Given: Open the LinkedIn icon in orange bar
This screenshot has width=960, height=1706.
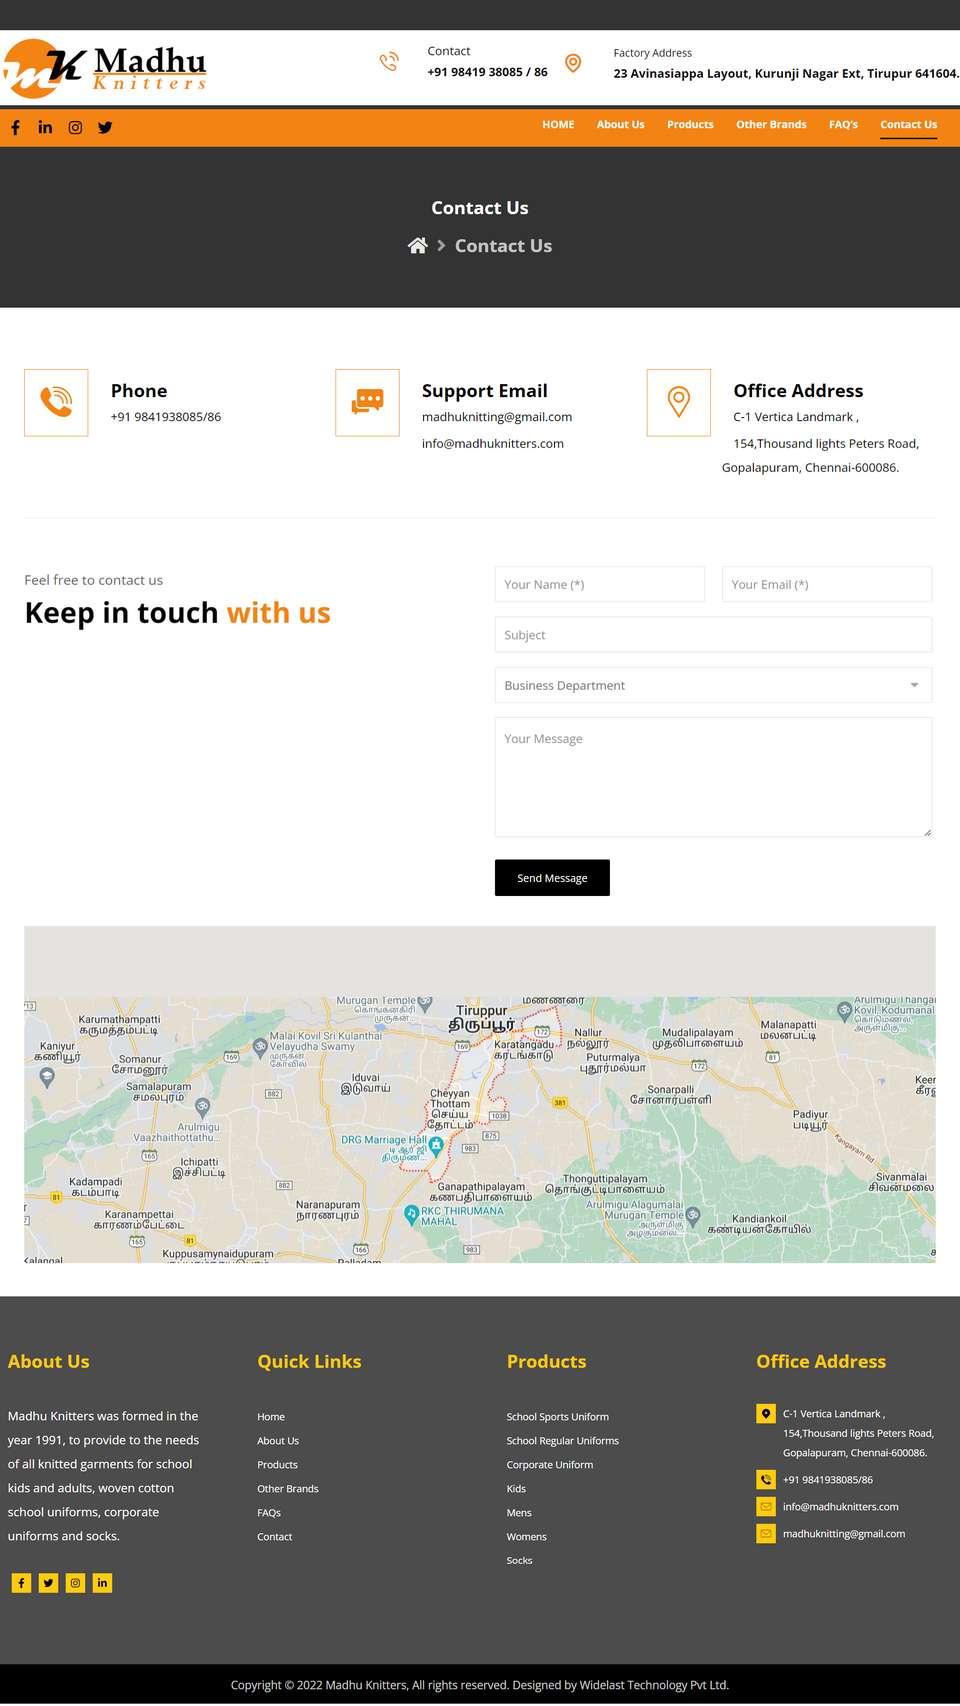Looking at the screenshot, I should [x=45, y=127].
